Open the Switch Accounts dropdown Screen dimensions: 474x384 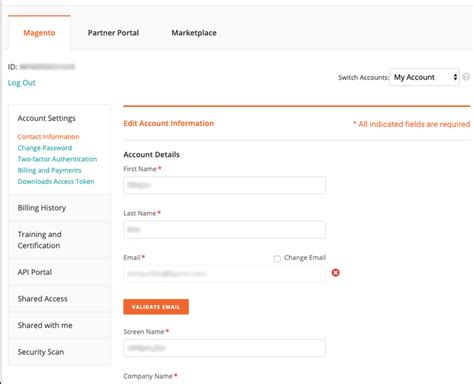[x=424, y=77]
